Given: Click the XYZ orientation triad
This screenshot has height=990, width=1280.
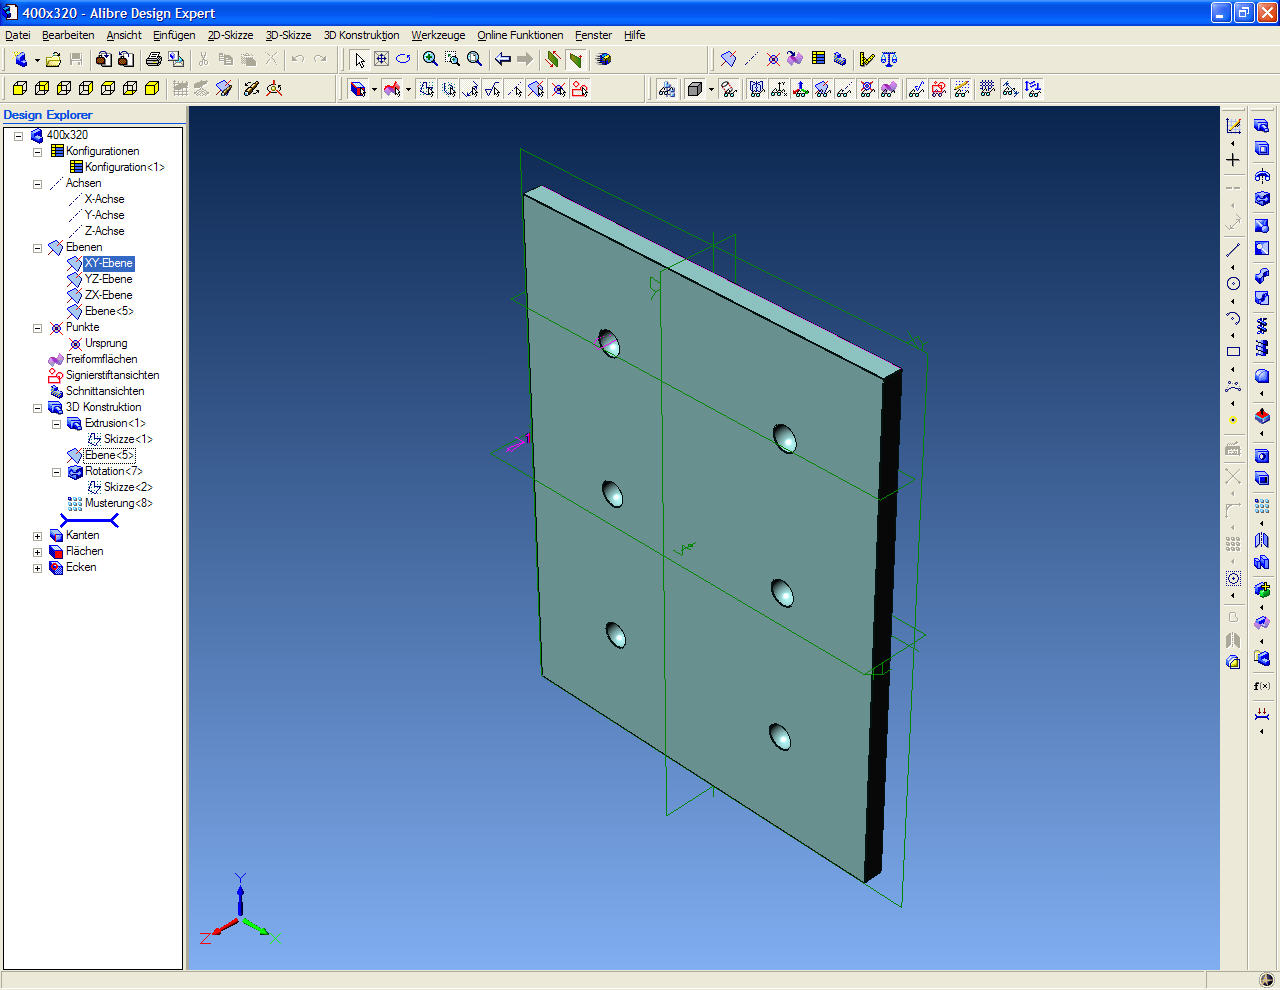Looking at the screenshot, I should click(x=237, y=911).
